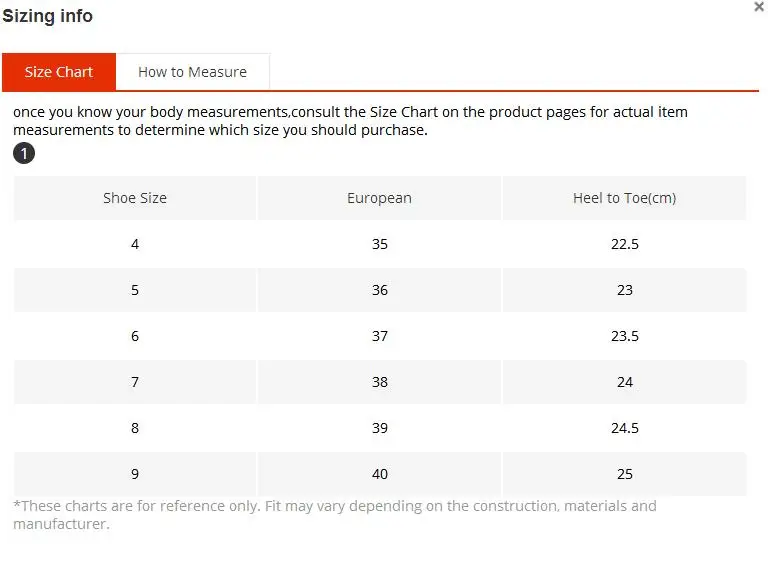
Task: Click the Shoe Size column header
Action: pyautogui.click(x=135, y=198)
